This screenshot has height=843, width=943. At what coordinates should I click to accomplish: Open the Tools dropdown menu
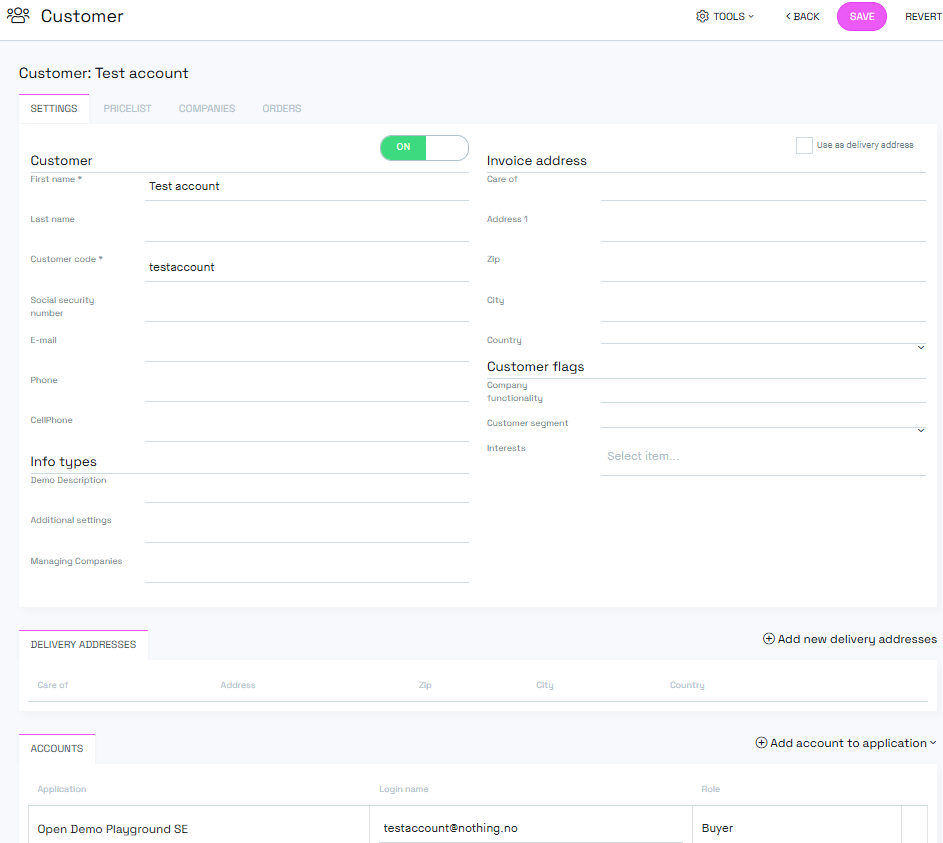(x=726, y=17)
